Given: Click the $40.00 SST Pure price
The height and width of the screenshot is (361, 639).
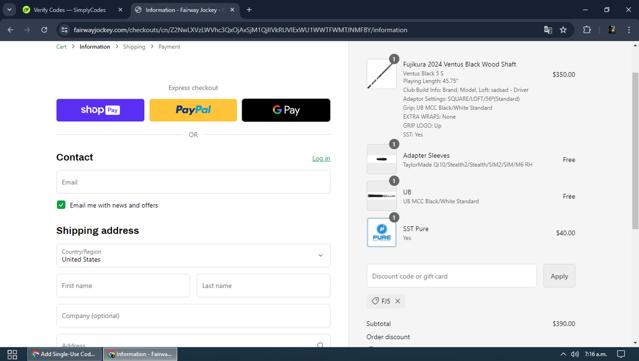Looking at the screenshot, I should (566, 233).
